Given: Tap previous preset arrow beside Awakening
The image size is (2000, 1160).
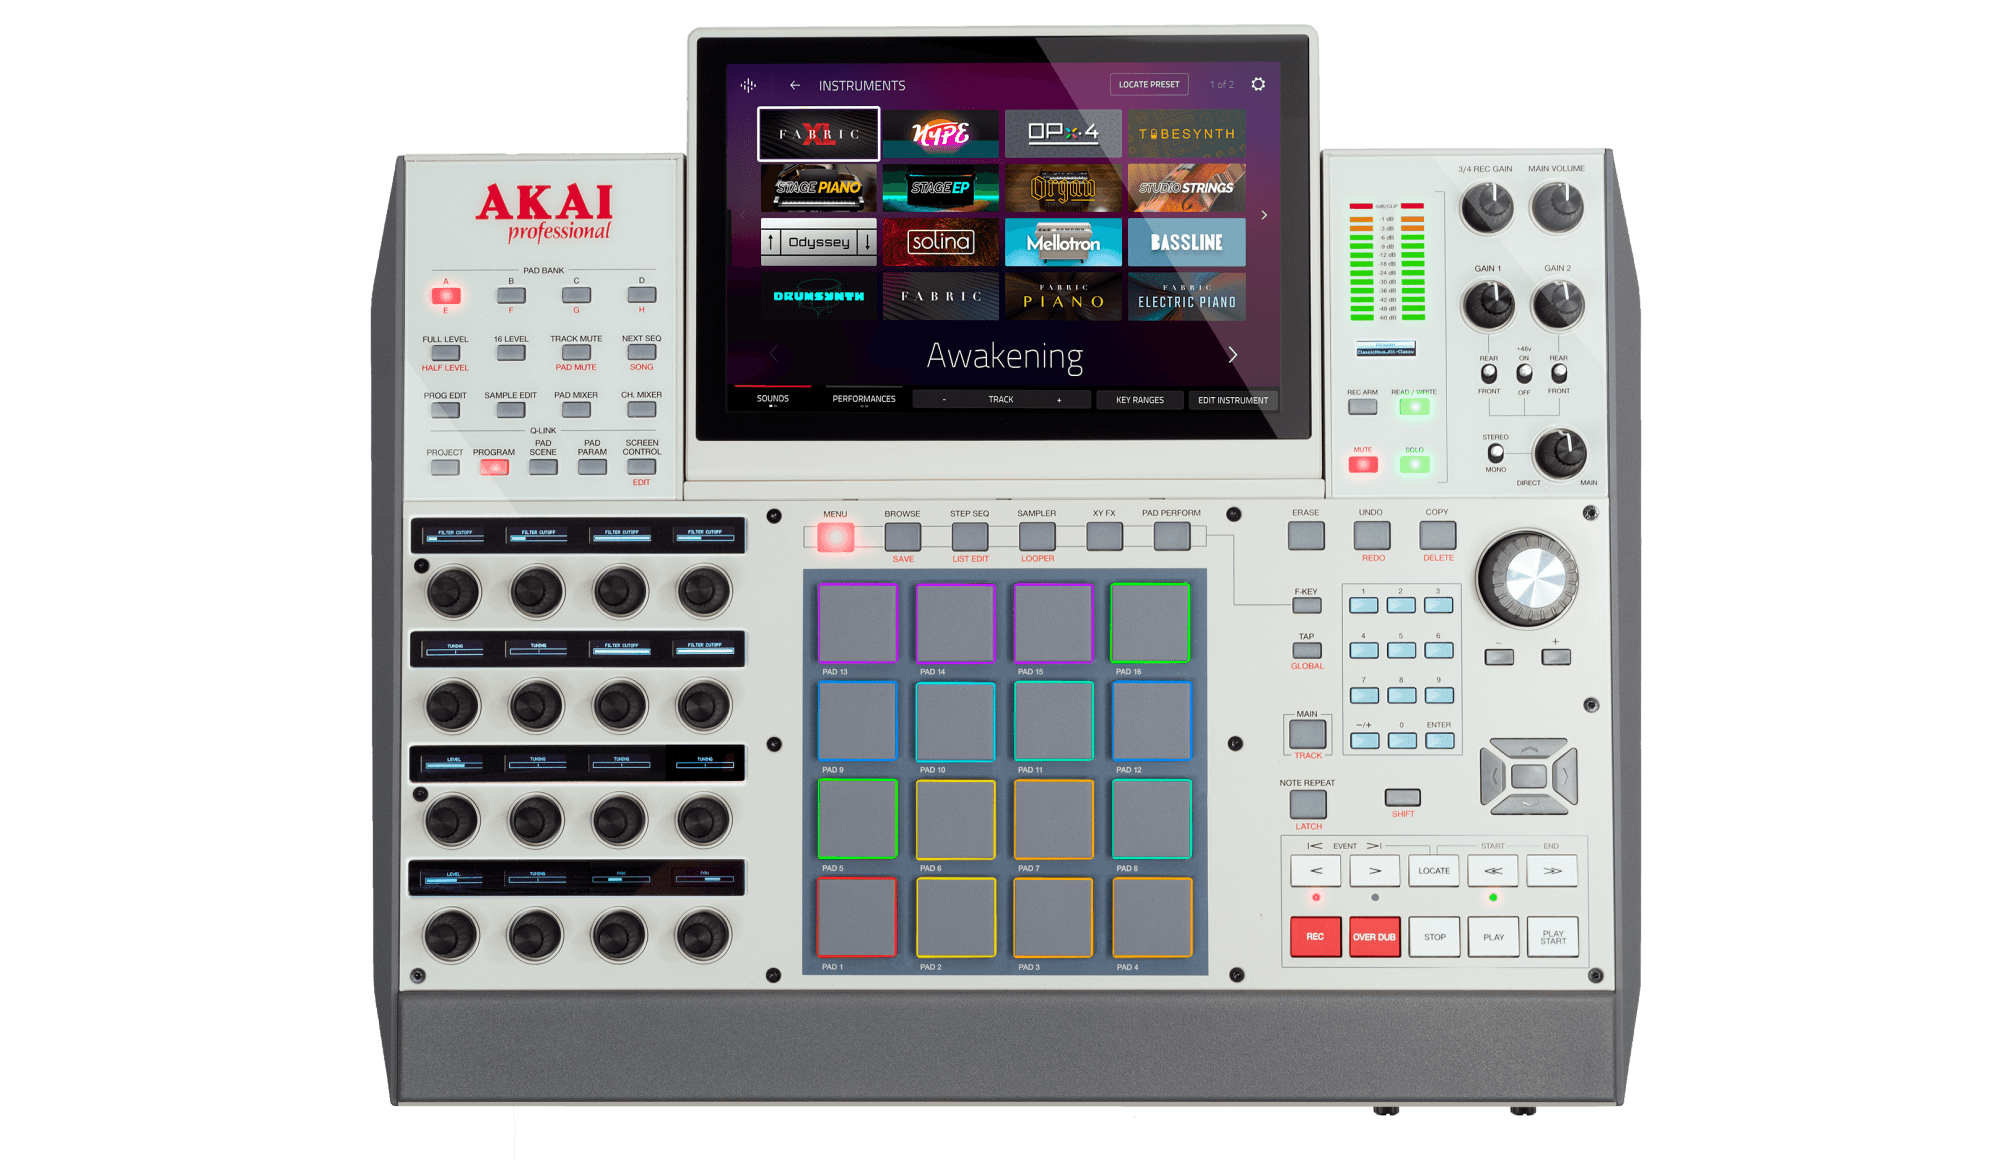Looking at the screenshot, I should point(774,354).
